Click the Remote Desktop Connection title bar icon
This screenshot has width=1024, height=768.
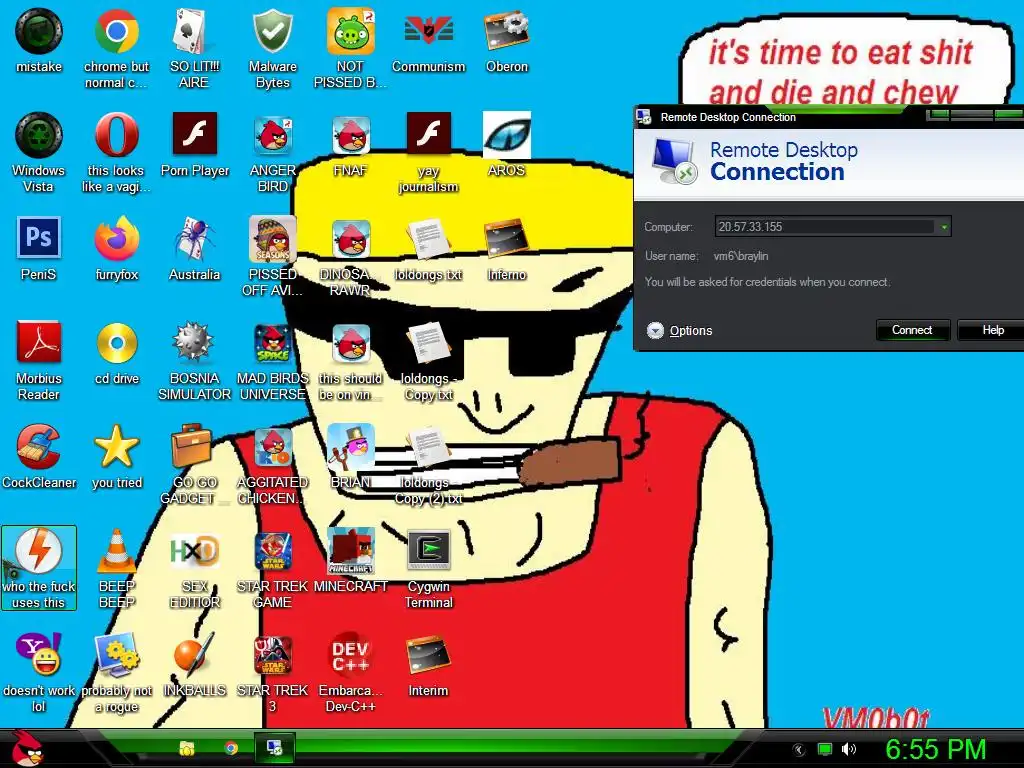coord(644,117)
